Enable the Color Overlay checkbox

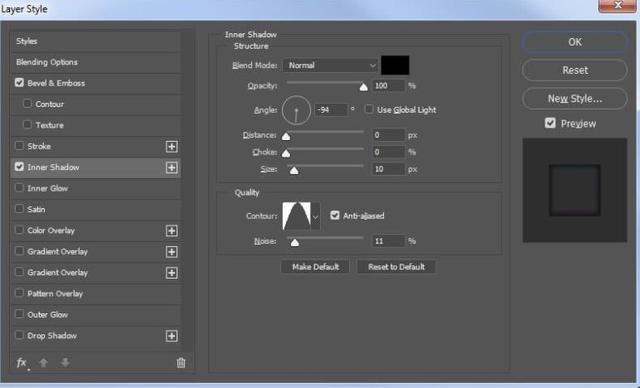19,230
